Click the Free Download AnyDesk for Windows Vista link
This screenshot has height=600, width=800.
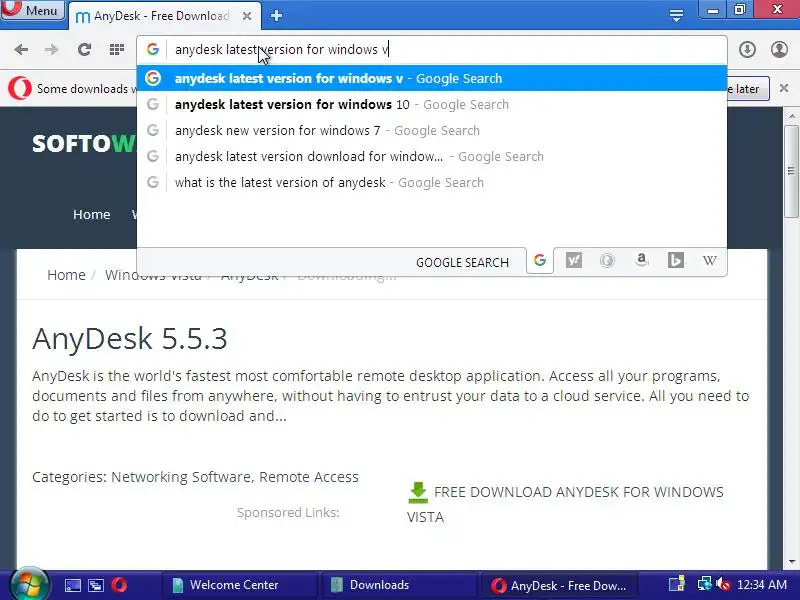(x=565, y=504)
